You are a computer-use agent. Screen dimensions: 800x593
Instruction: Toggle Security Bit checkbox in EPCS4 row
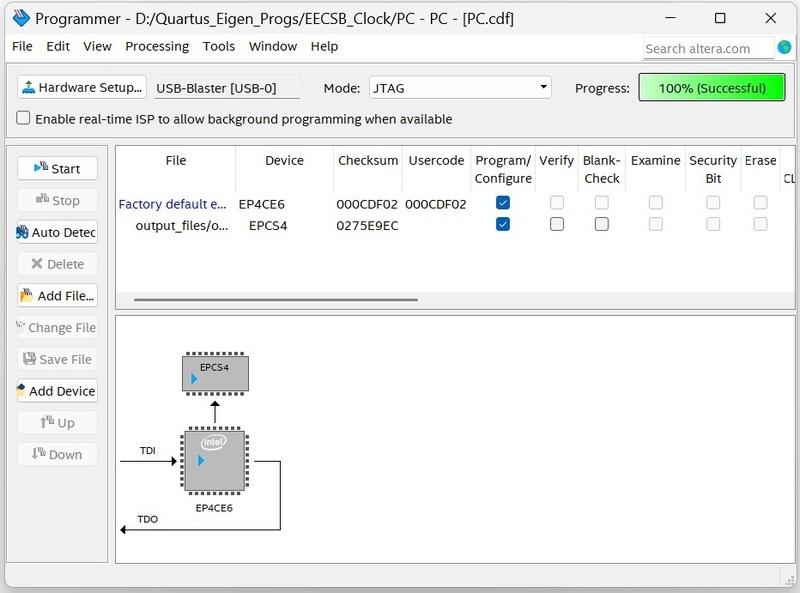point(713,224)
